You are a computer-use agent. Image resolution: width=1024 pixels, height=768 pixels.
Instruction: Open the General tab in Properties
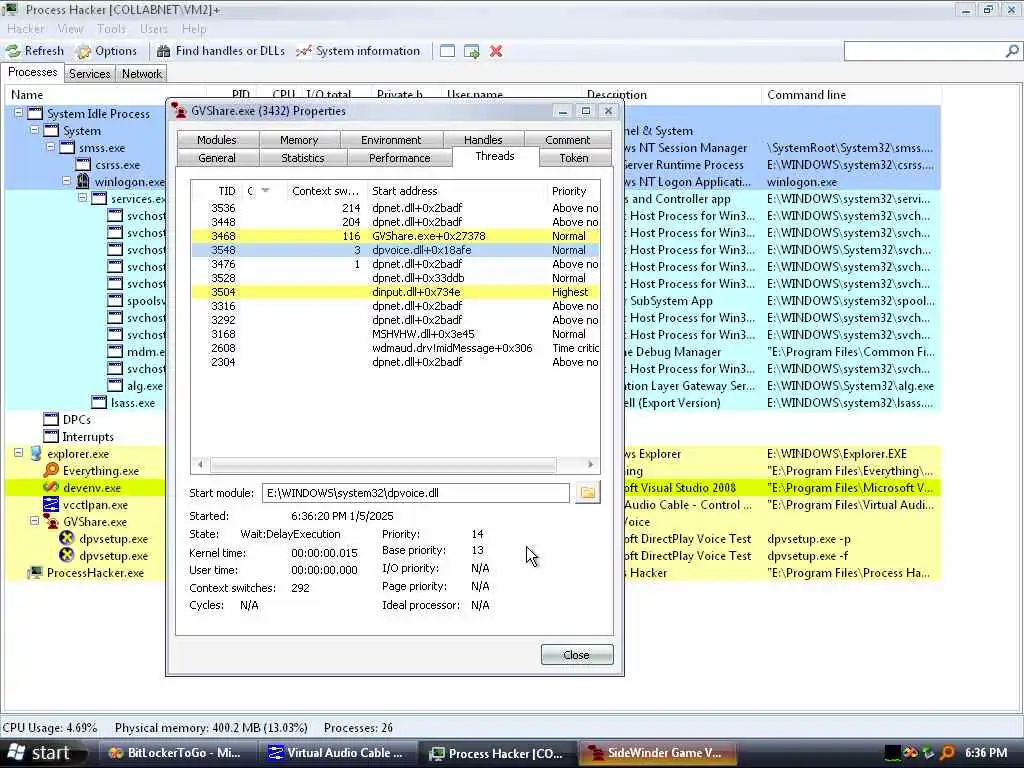tap(217, 158)
